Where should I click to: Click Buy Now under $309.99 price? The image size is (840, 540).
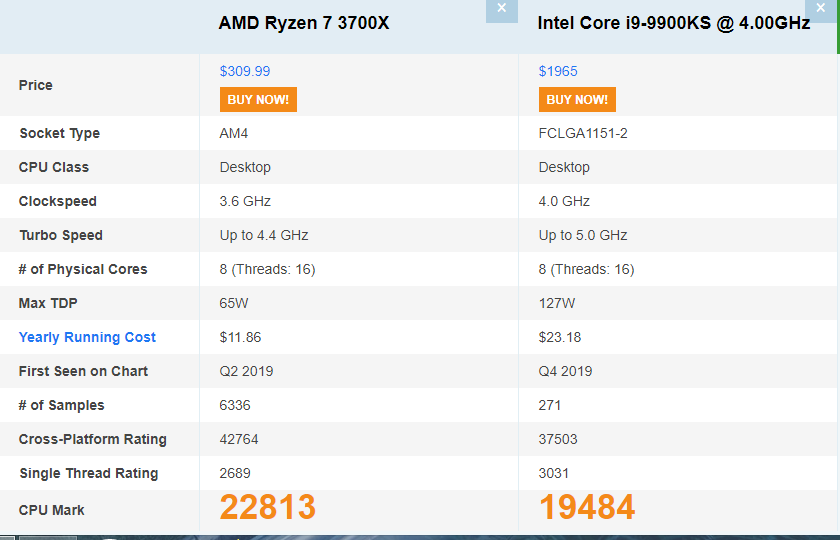coord(258,100)
